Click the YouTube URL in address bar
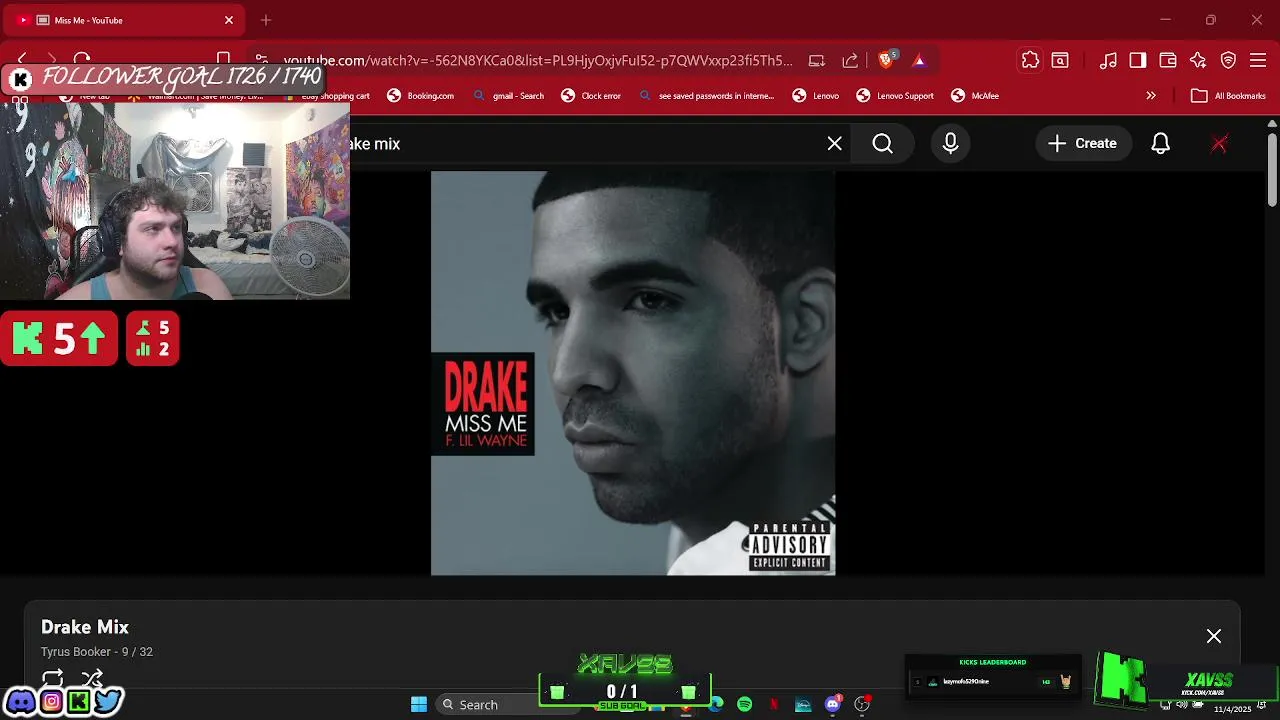 [537, 60]
